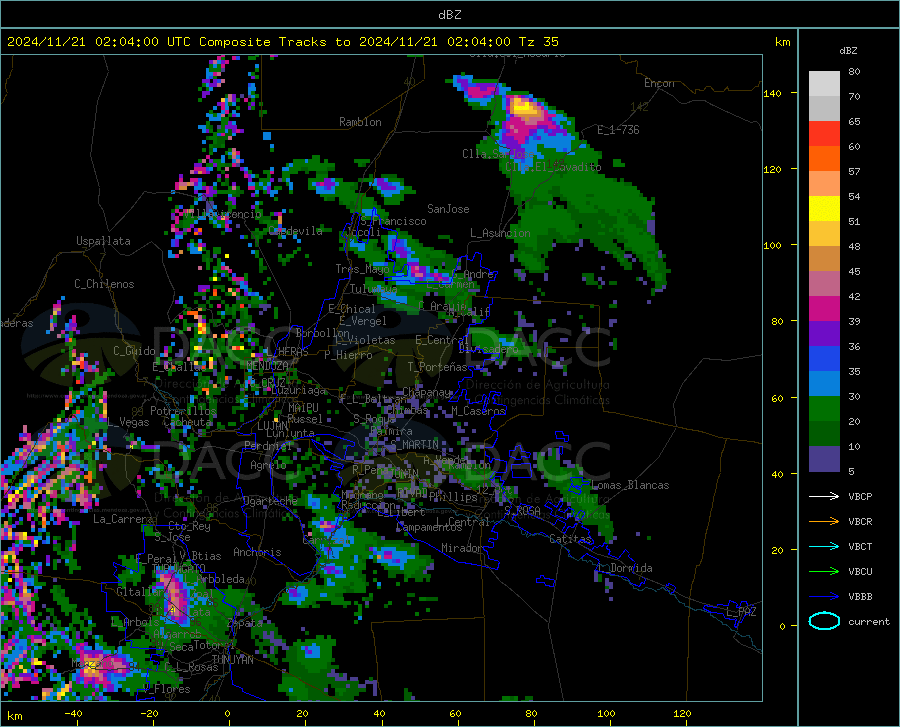This screenshot has width=900, height=727.
Task: Select the 51 dBZ yellow legend swatch
Action: (824, 208)
